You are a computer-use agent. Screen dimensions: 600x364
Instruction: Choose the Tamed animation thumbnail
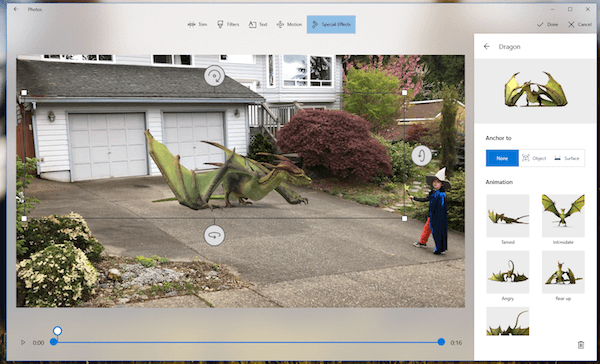point(508,216)
